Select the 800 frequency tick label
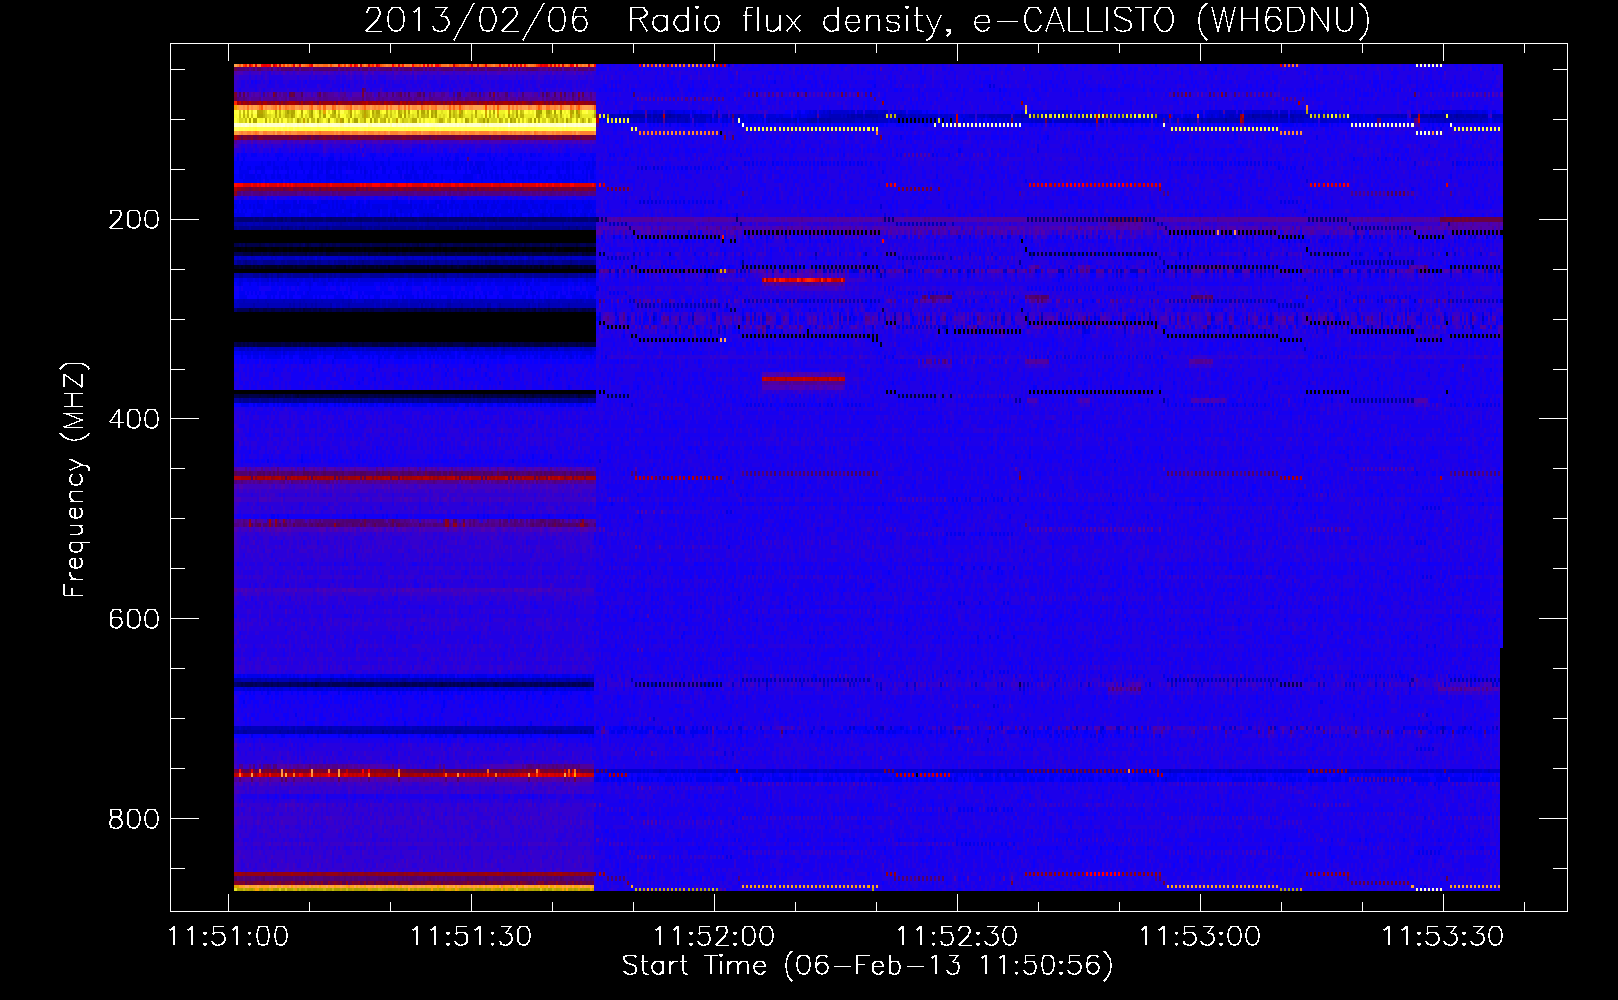This screenshot has height=1000, width=1618. click(134, 819)
